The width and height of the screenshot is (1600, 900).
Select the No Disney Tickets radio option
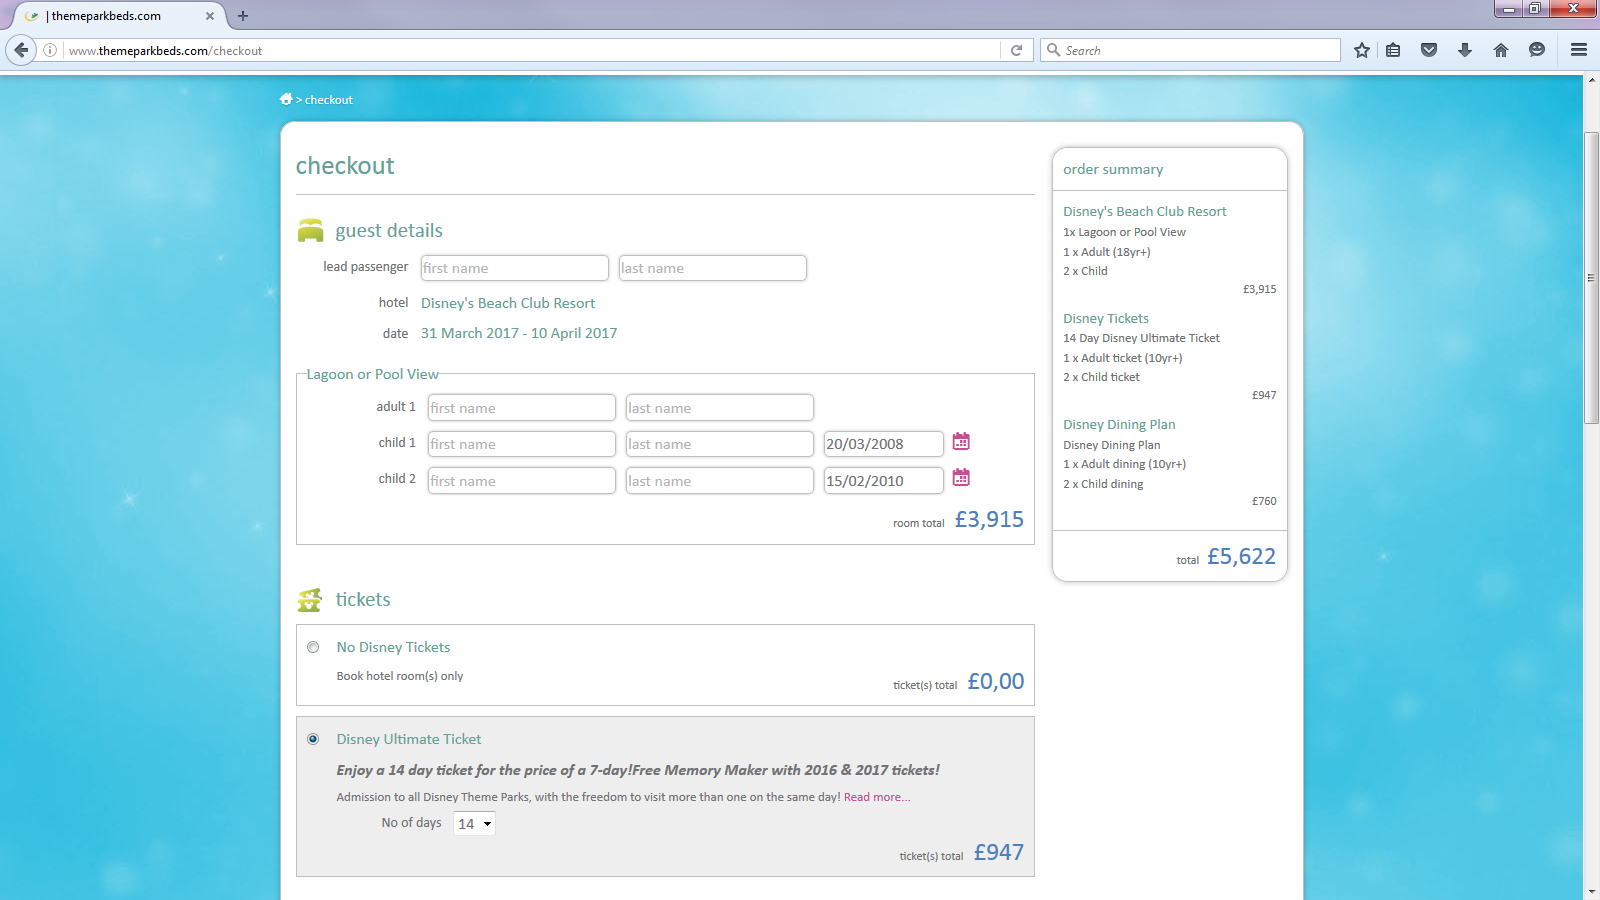point(313,647)
